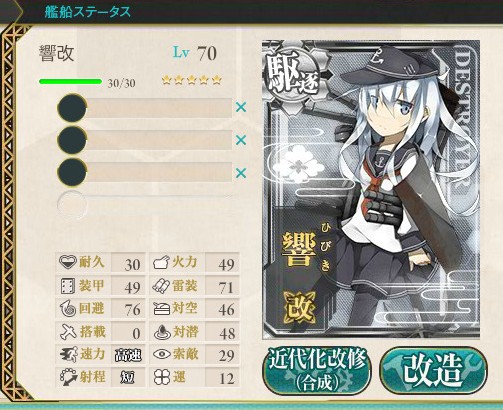The height and width of the screenshot is (410, 503).
Task: Click the depth charge icon beside 対潜
Action: click(162, 332)
